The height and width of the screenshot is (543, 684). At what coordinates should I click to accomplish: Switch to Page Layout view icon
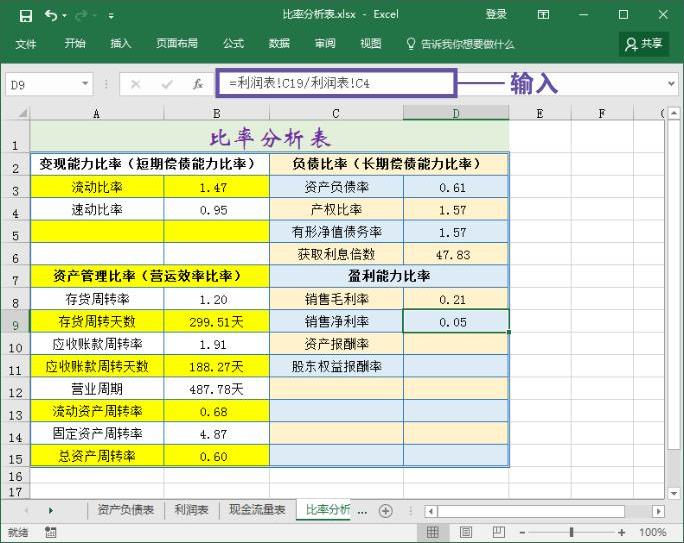click(x=465, y=532)
